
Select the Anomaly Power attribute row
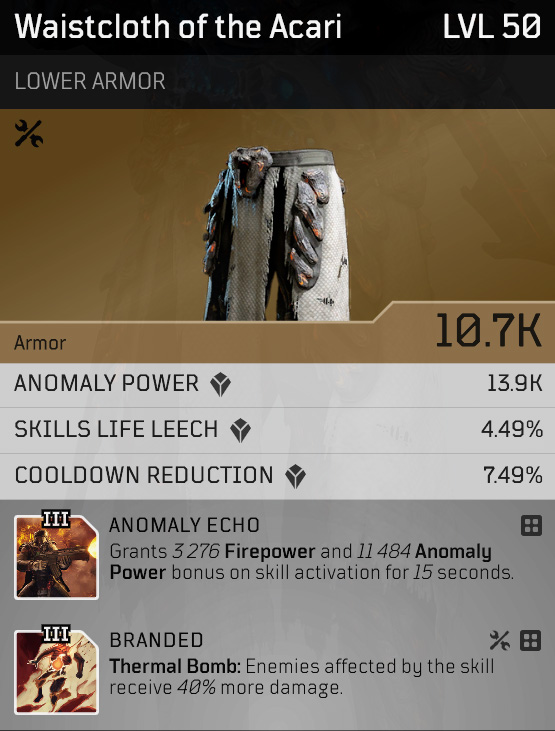(x=278, y=385)
